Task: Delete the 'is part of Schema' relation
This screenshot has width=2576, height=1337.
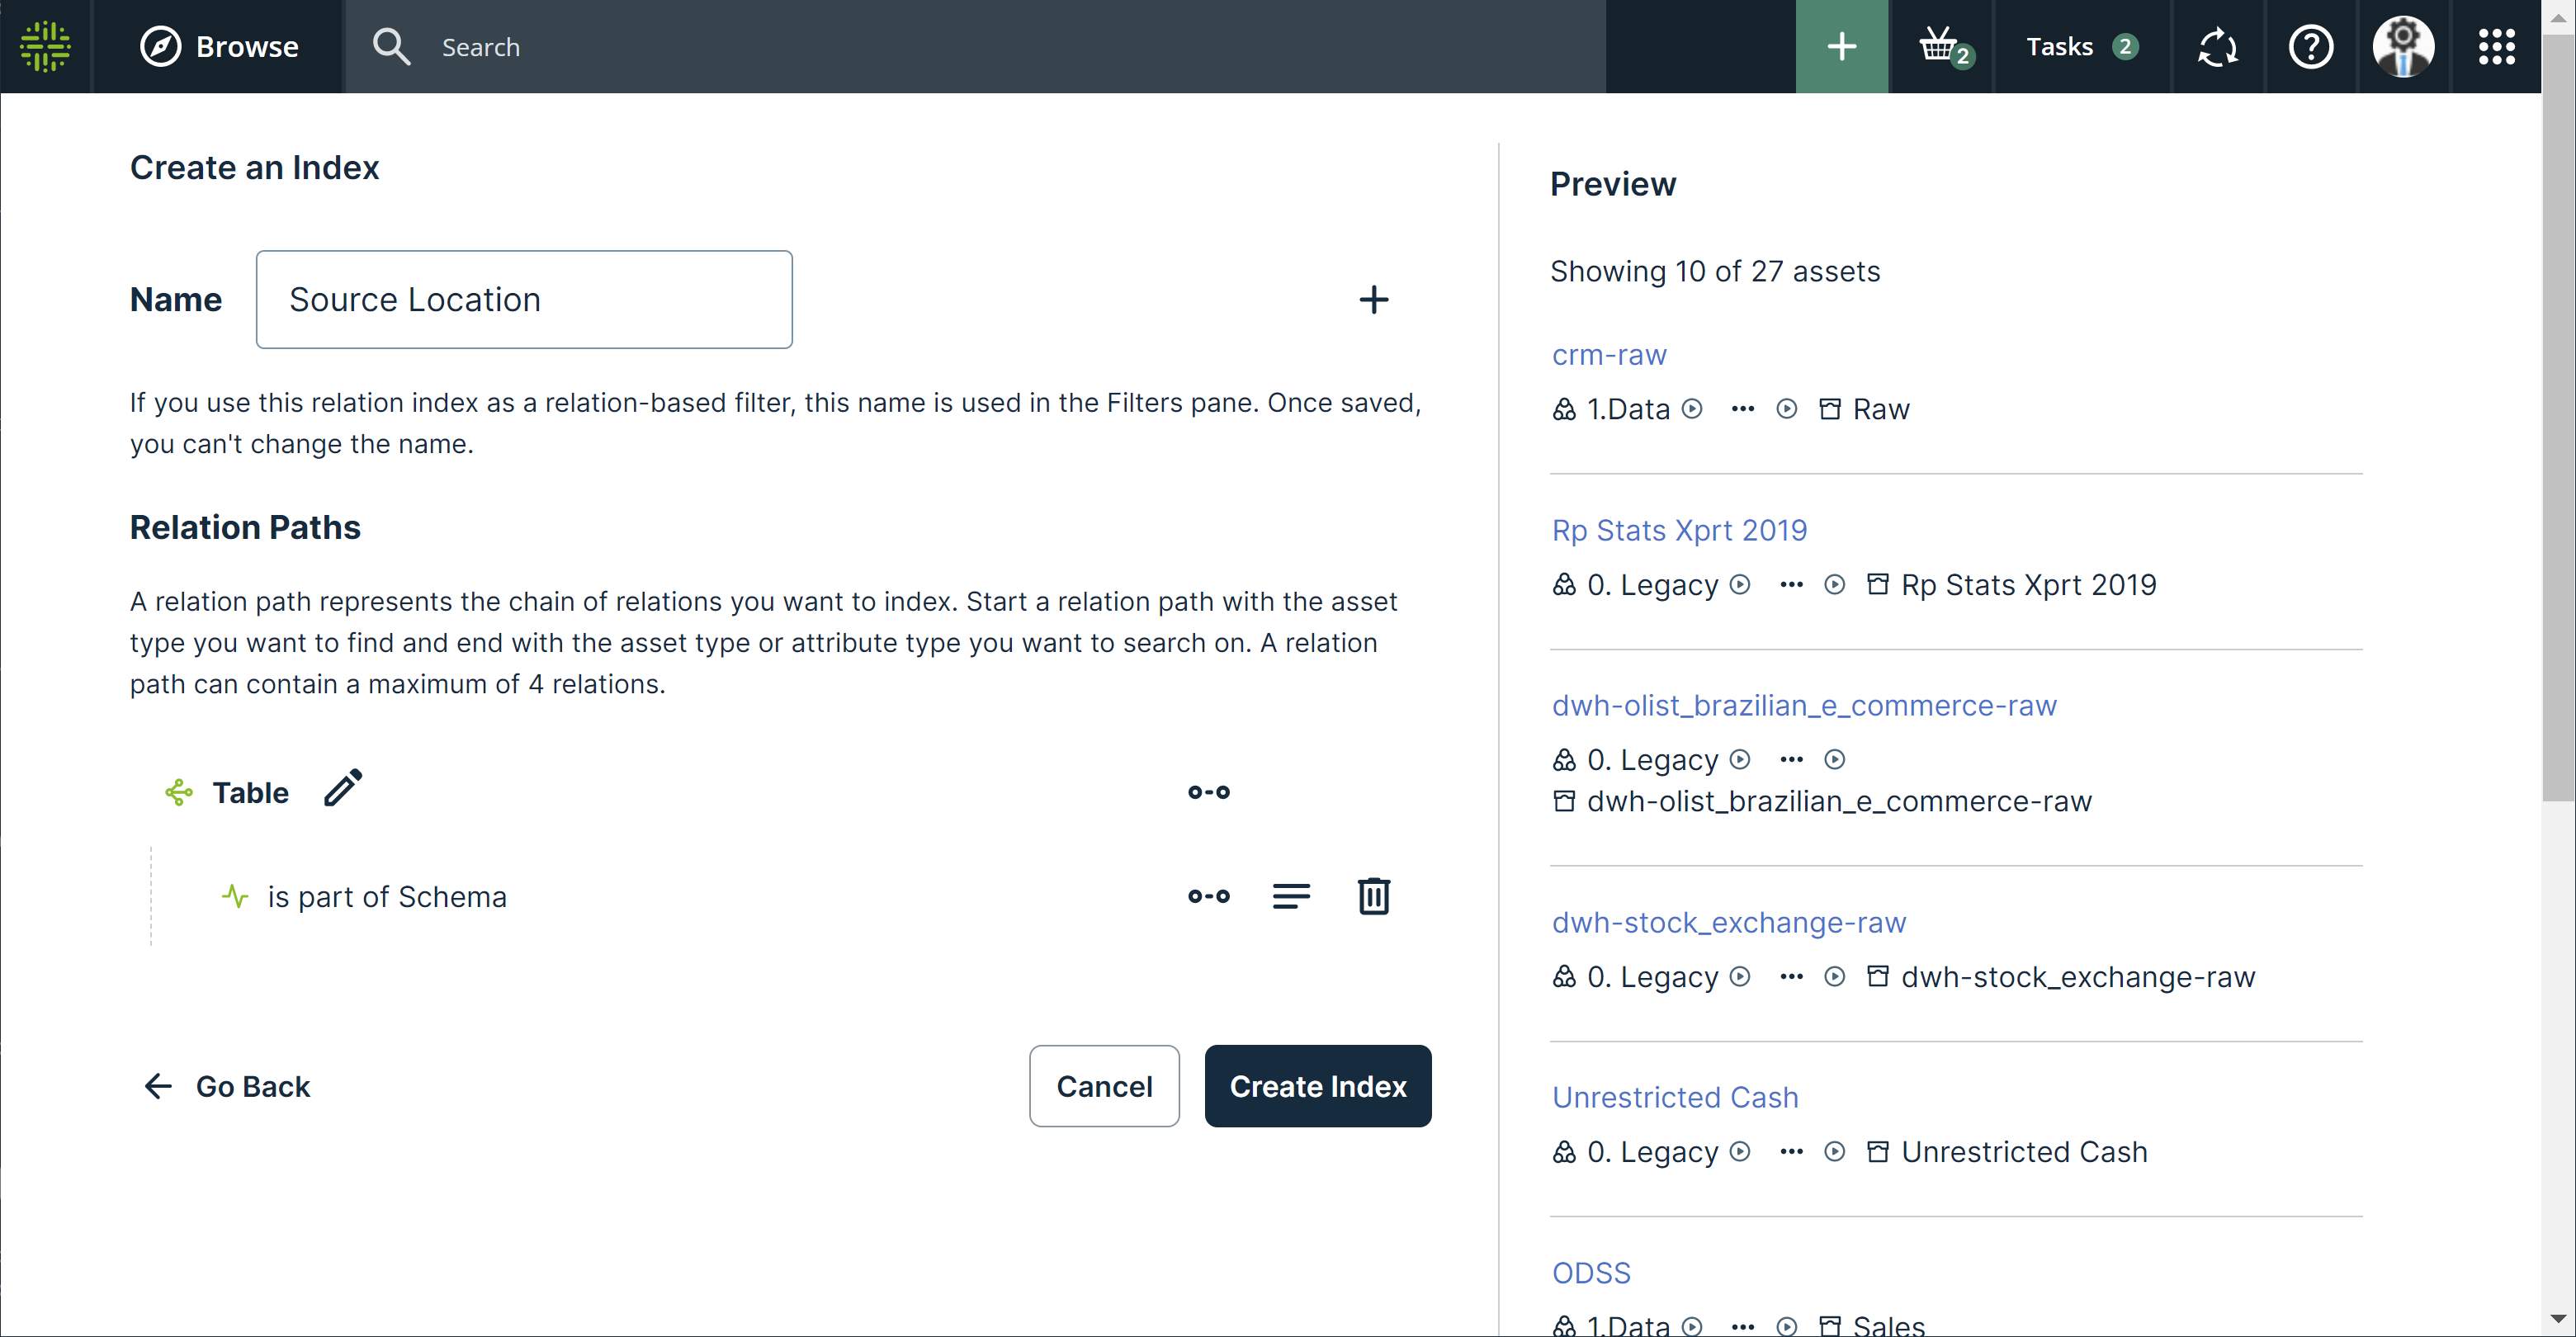Action: click(1373, 896)
